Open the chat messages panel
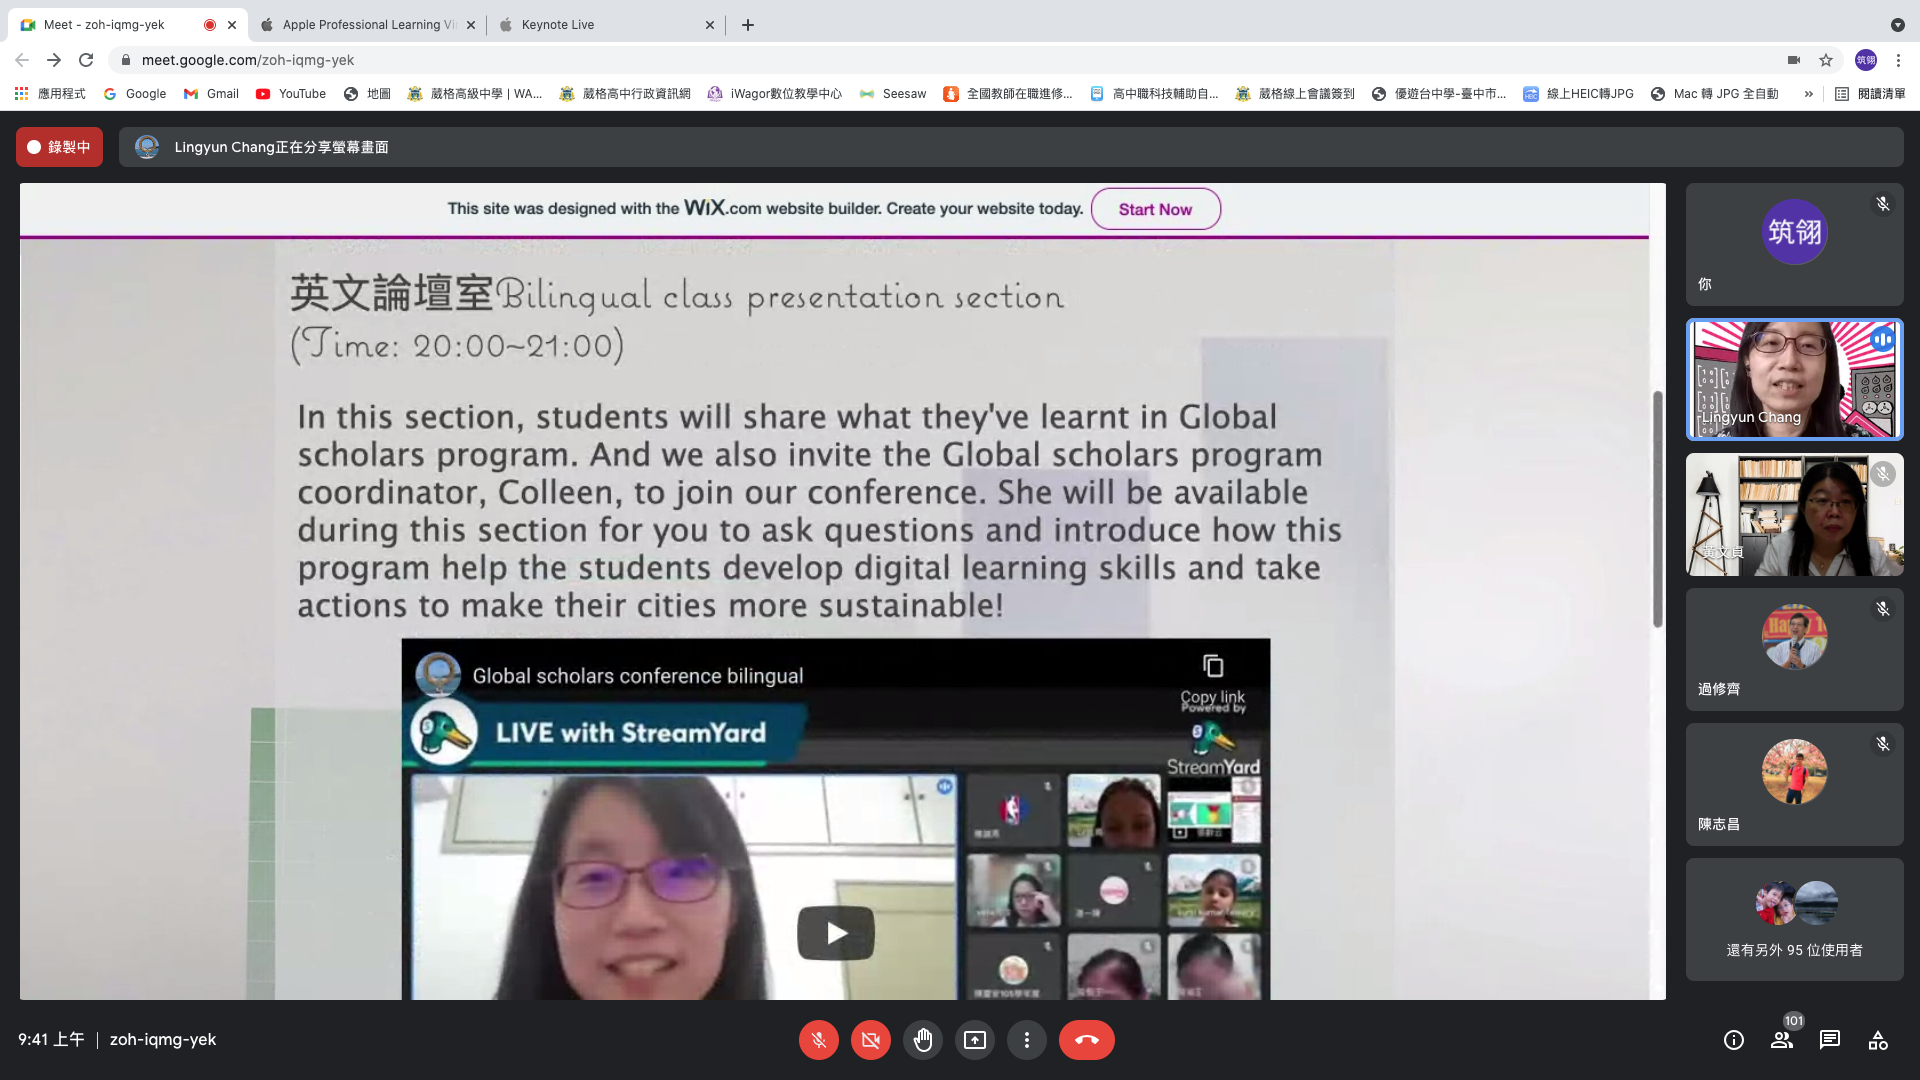Image resolution: width=1920 pixels, height=1080 pixels. [1829, 1040]
